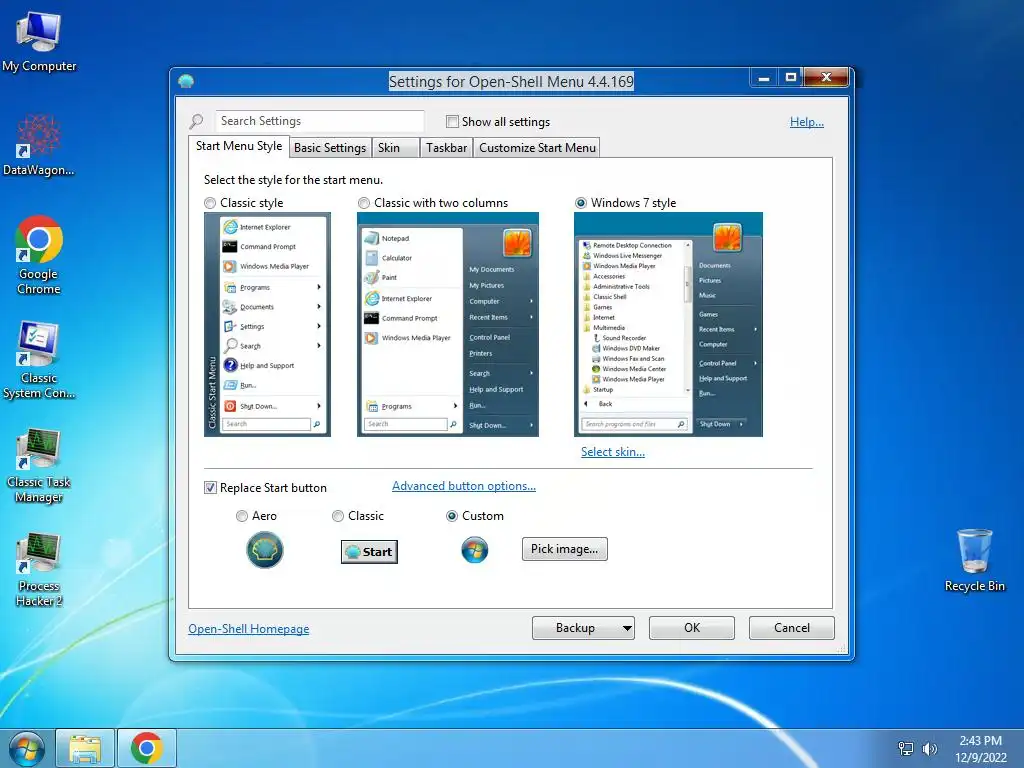
Task: Open Chrome from the taskbar
Action: 146,748
